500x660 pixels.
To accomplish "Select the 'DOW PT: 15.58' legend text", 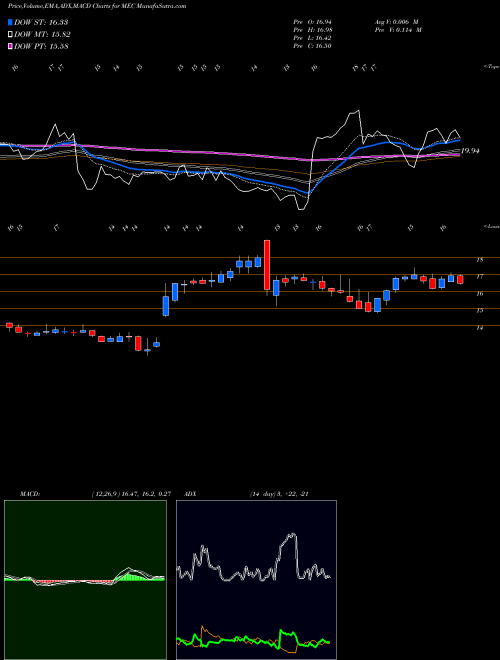I will point(41,46).
